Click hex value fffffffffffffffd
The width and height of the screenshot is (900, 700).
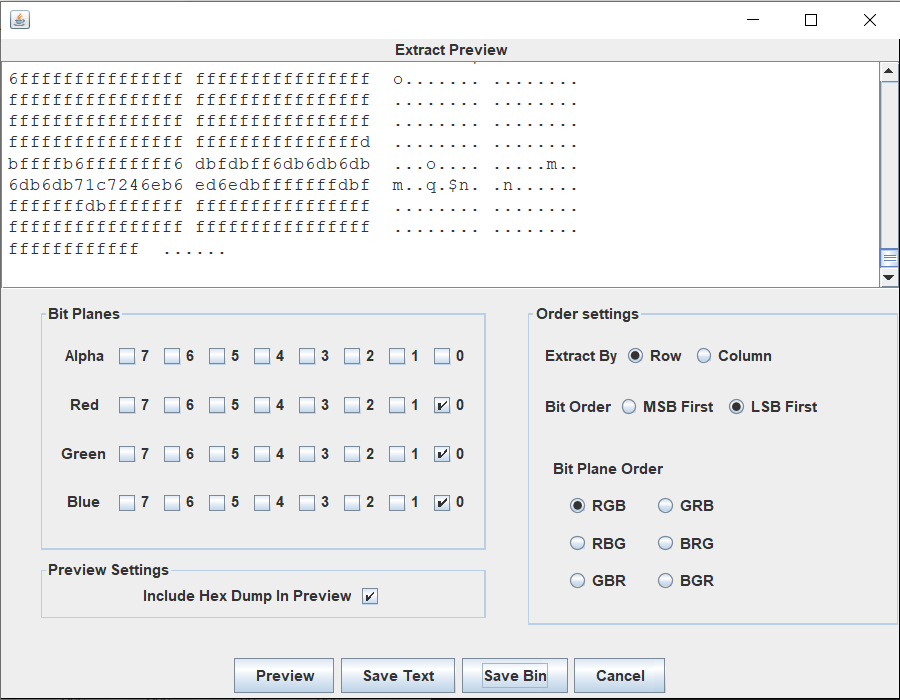282,143
